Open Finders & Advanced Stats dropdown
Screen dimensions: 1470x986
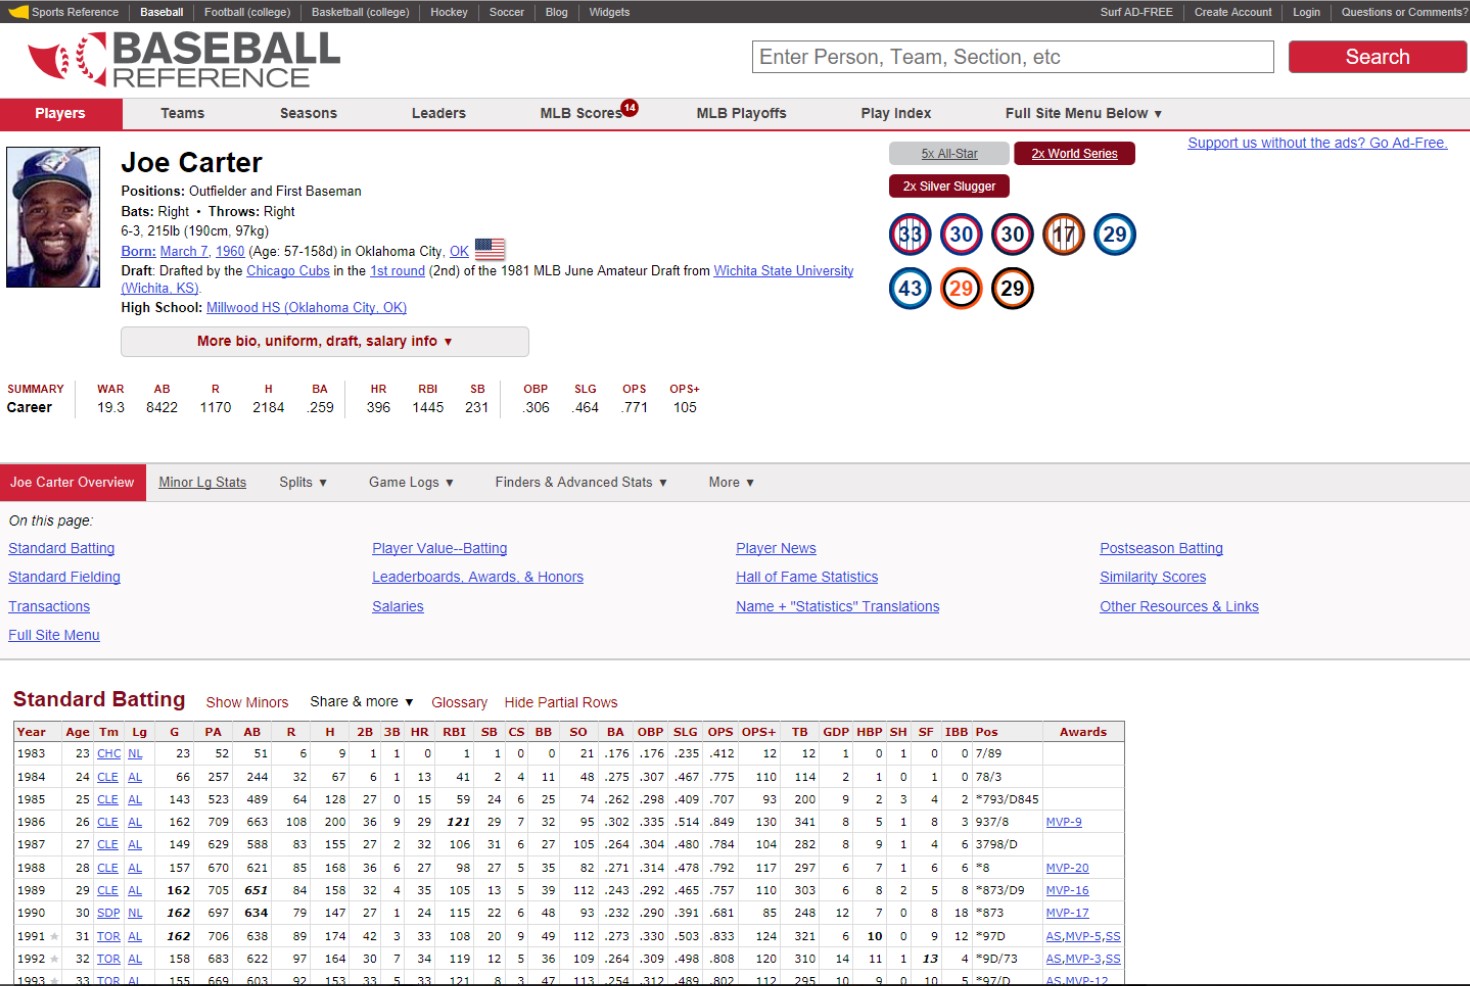pyautogui.click(x=581, y=482)
